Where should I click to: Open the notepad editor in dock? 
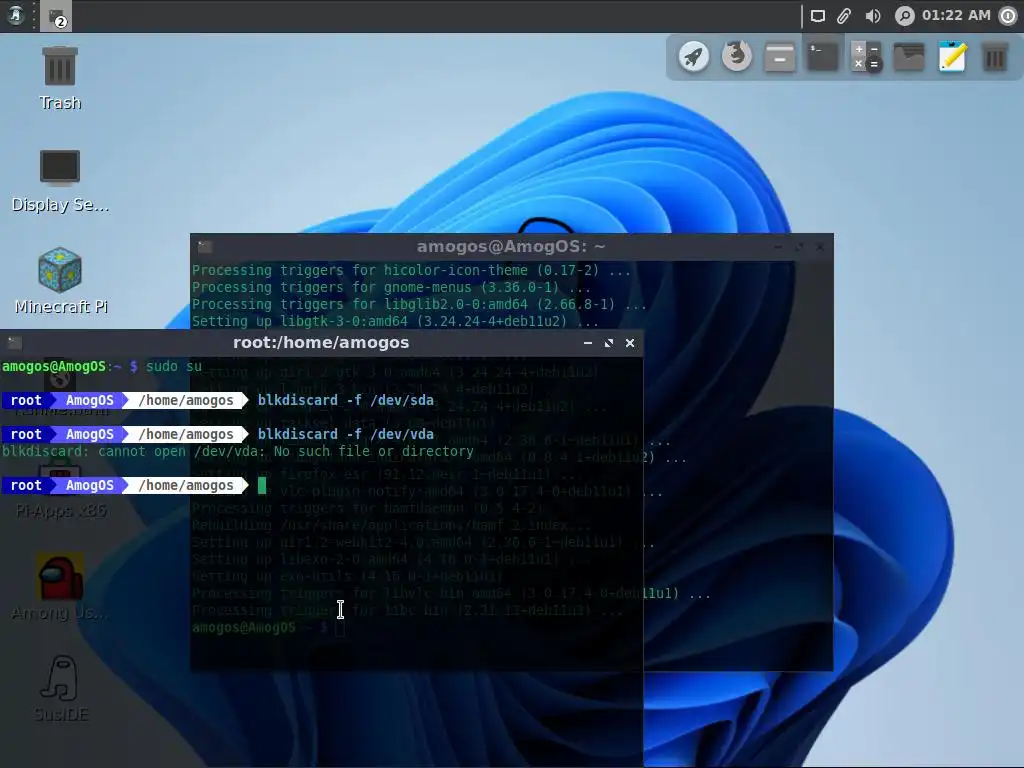click(952, 57)
